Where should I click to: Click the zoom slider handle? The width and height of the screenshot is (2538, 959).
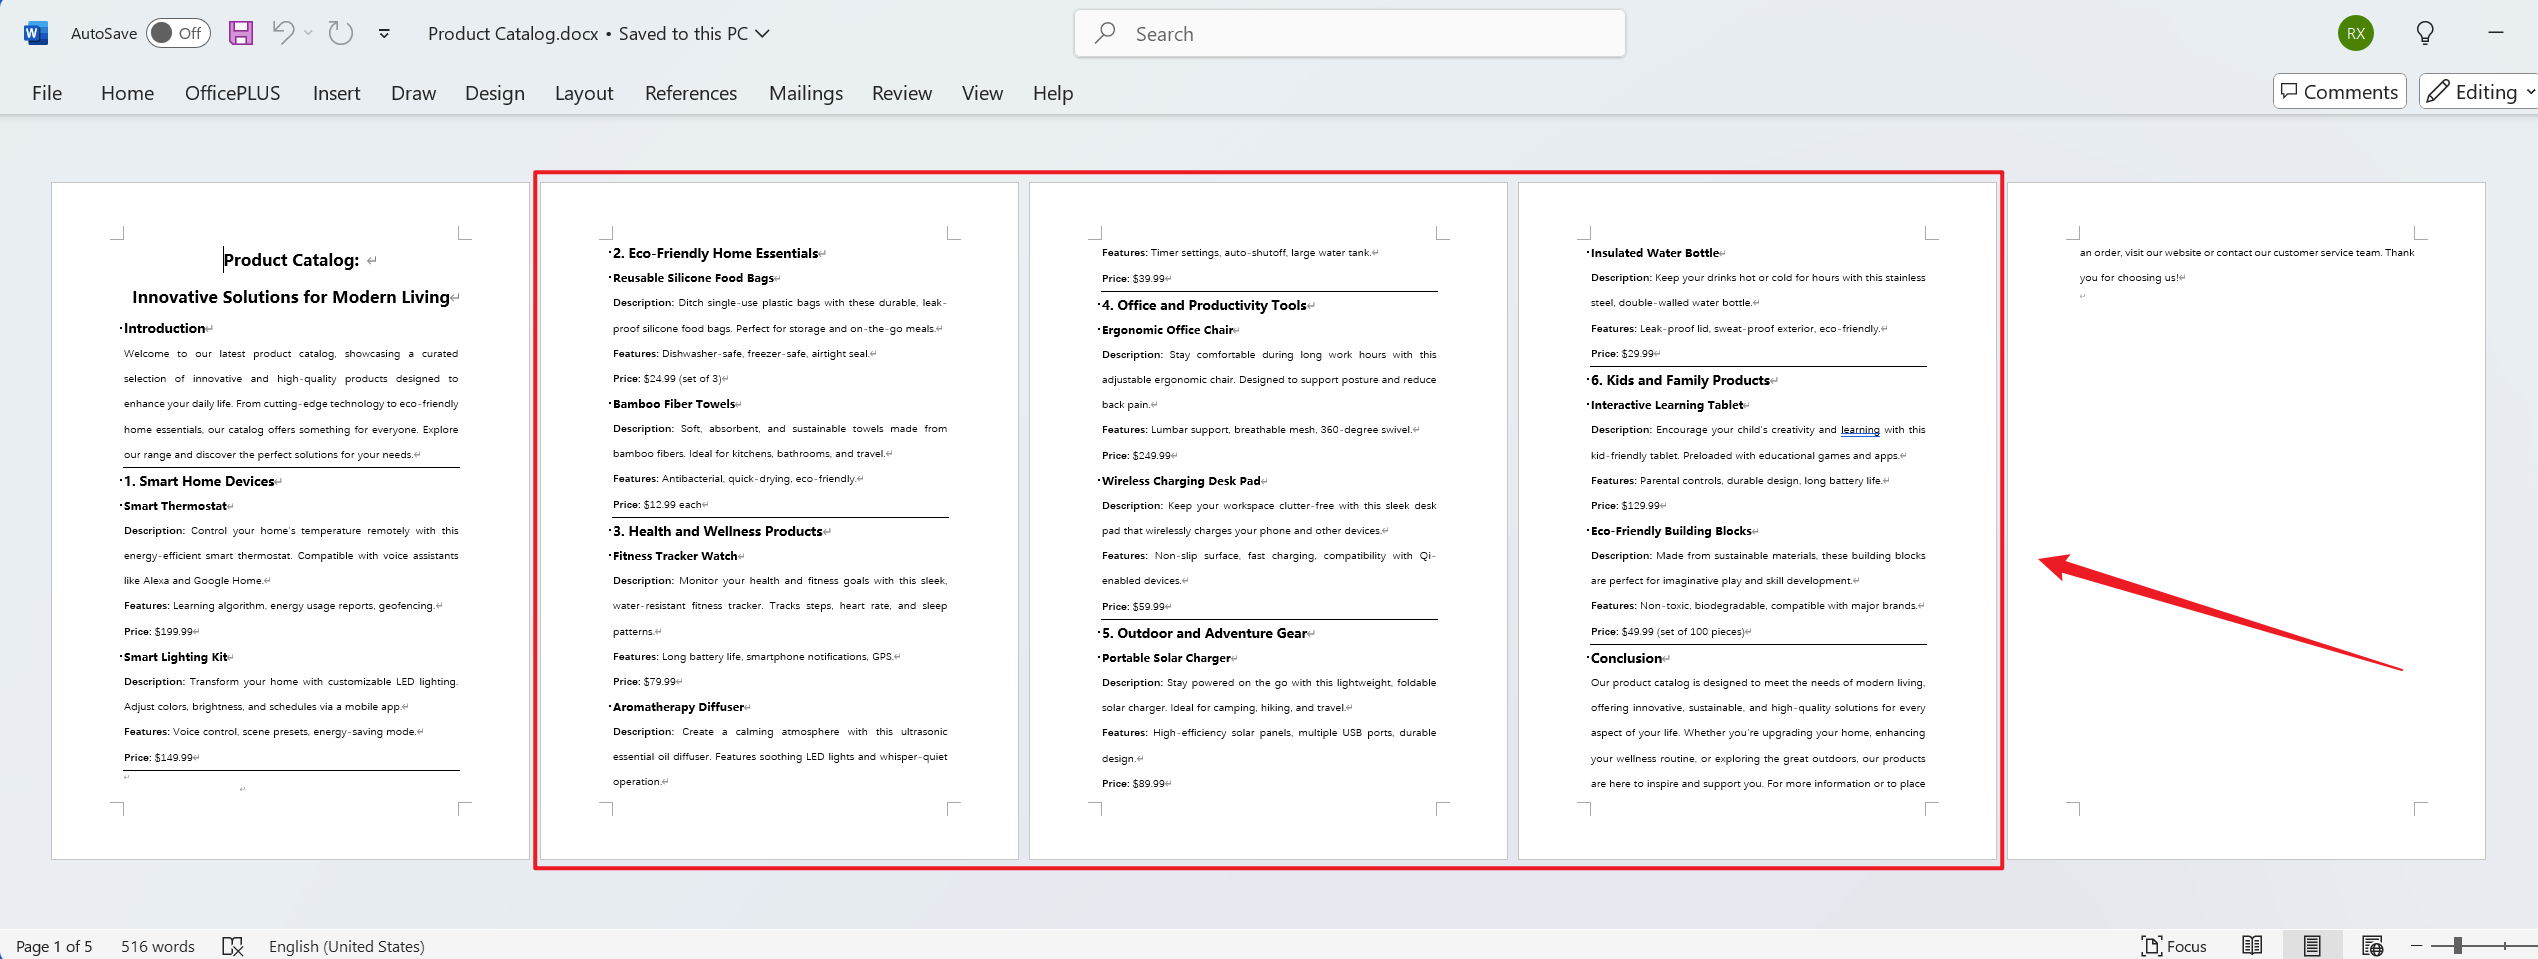click(2457, 945)
